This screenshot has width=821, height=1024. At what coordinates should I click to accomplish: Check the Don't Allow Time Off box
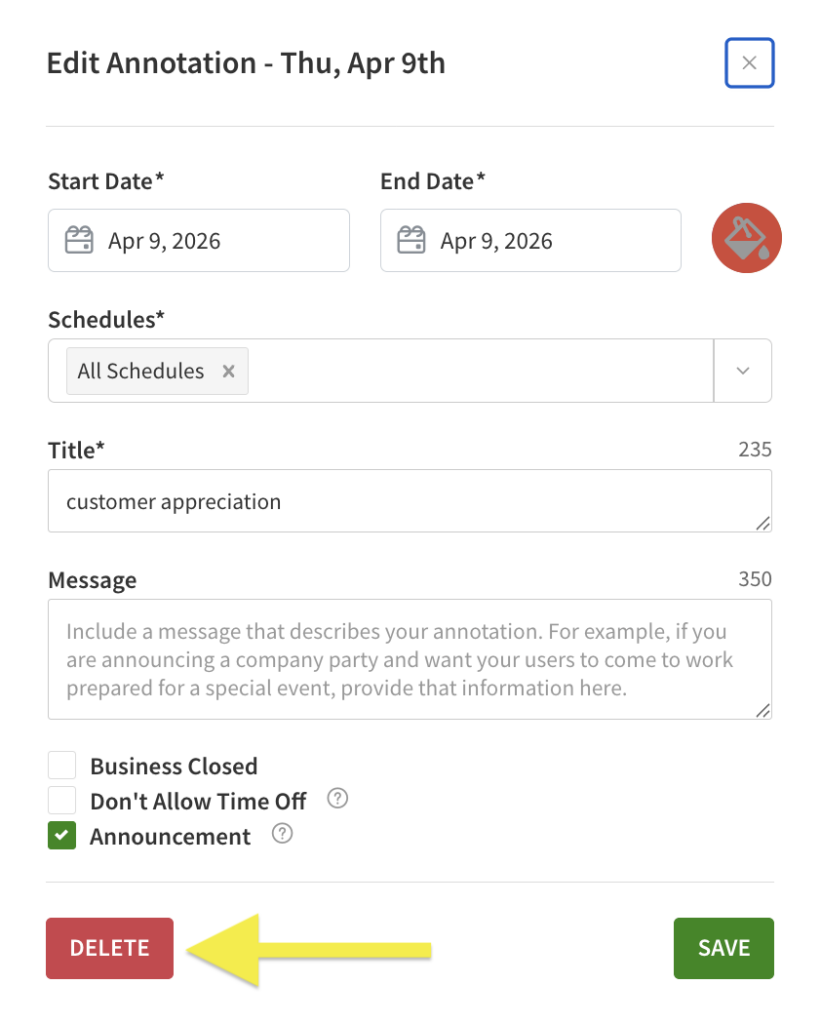(62, 801)
